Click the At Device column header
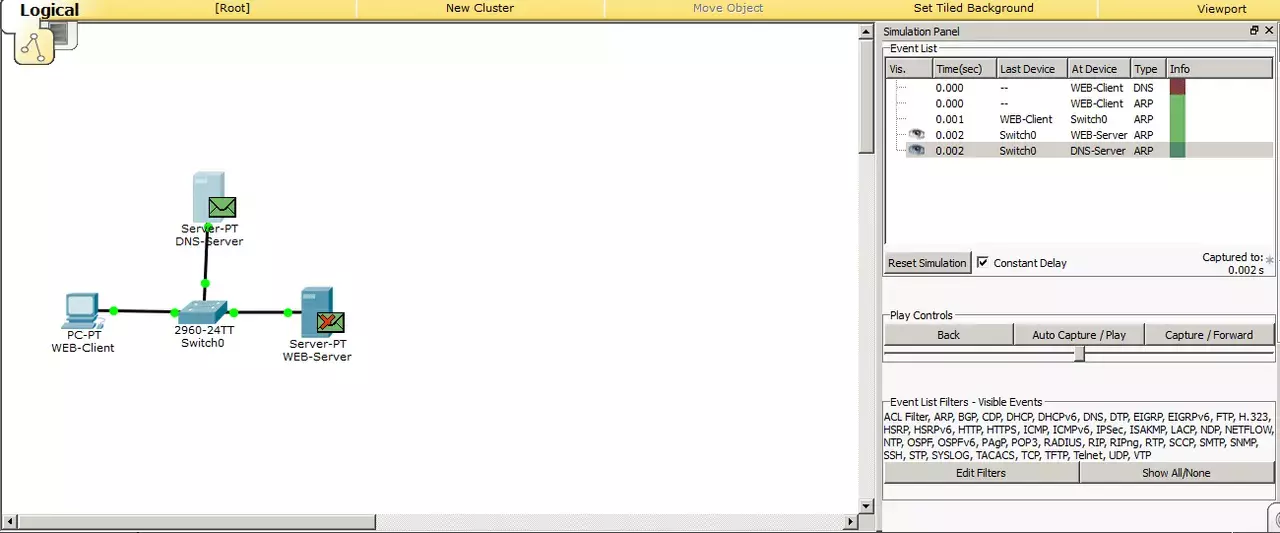The height and width of the screenshot is (533, 1280). [1099, 69]
